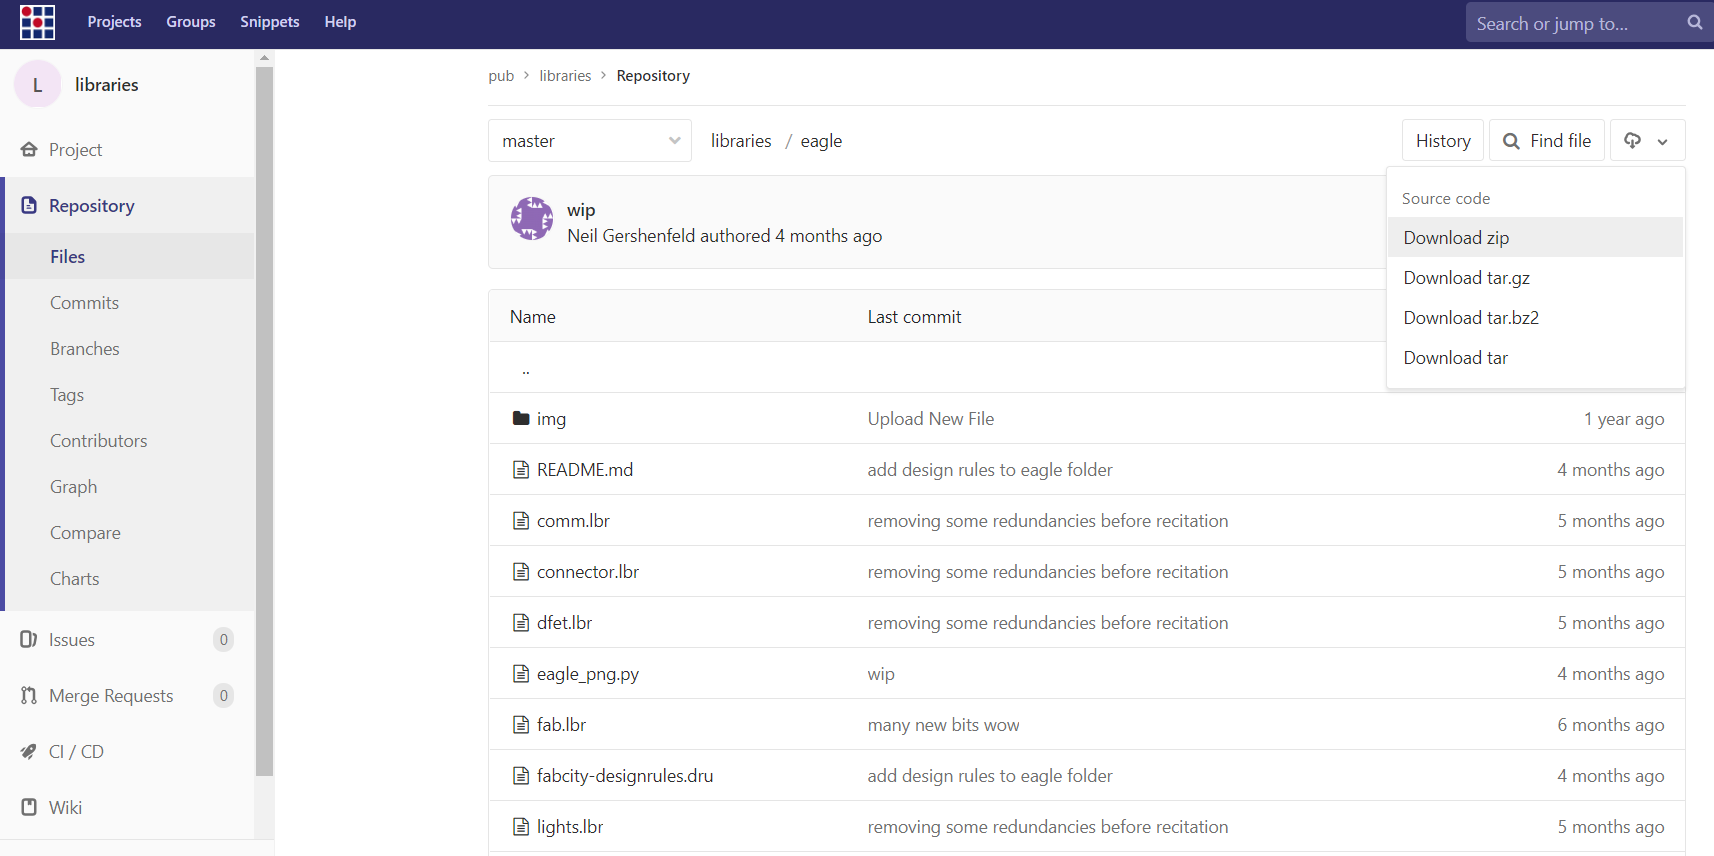The image size is (1714, 856).
Task: Click Neil Gershenfeld's avatar image
Action: click(x=532, y=218)
